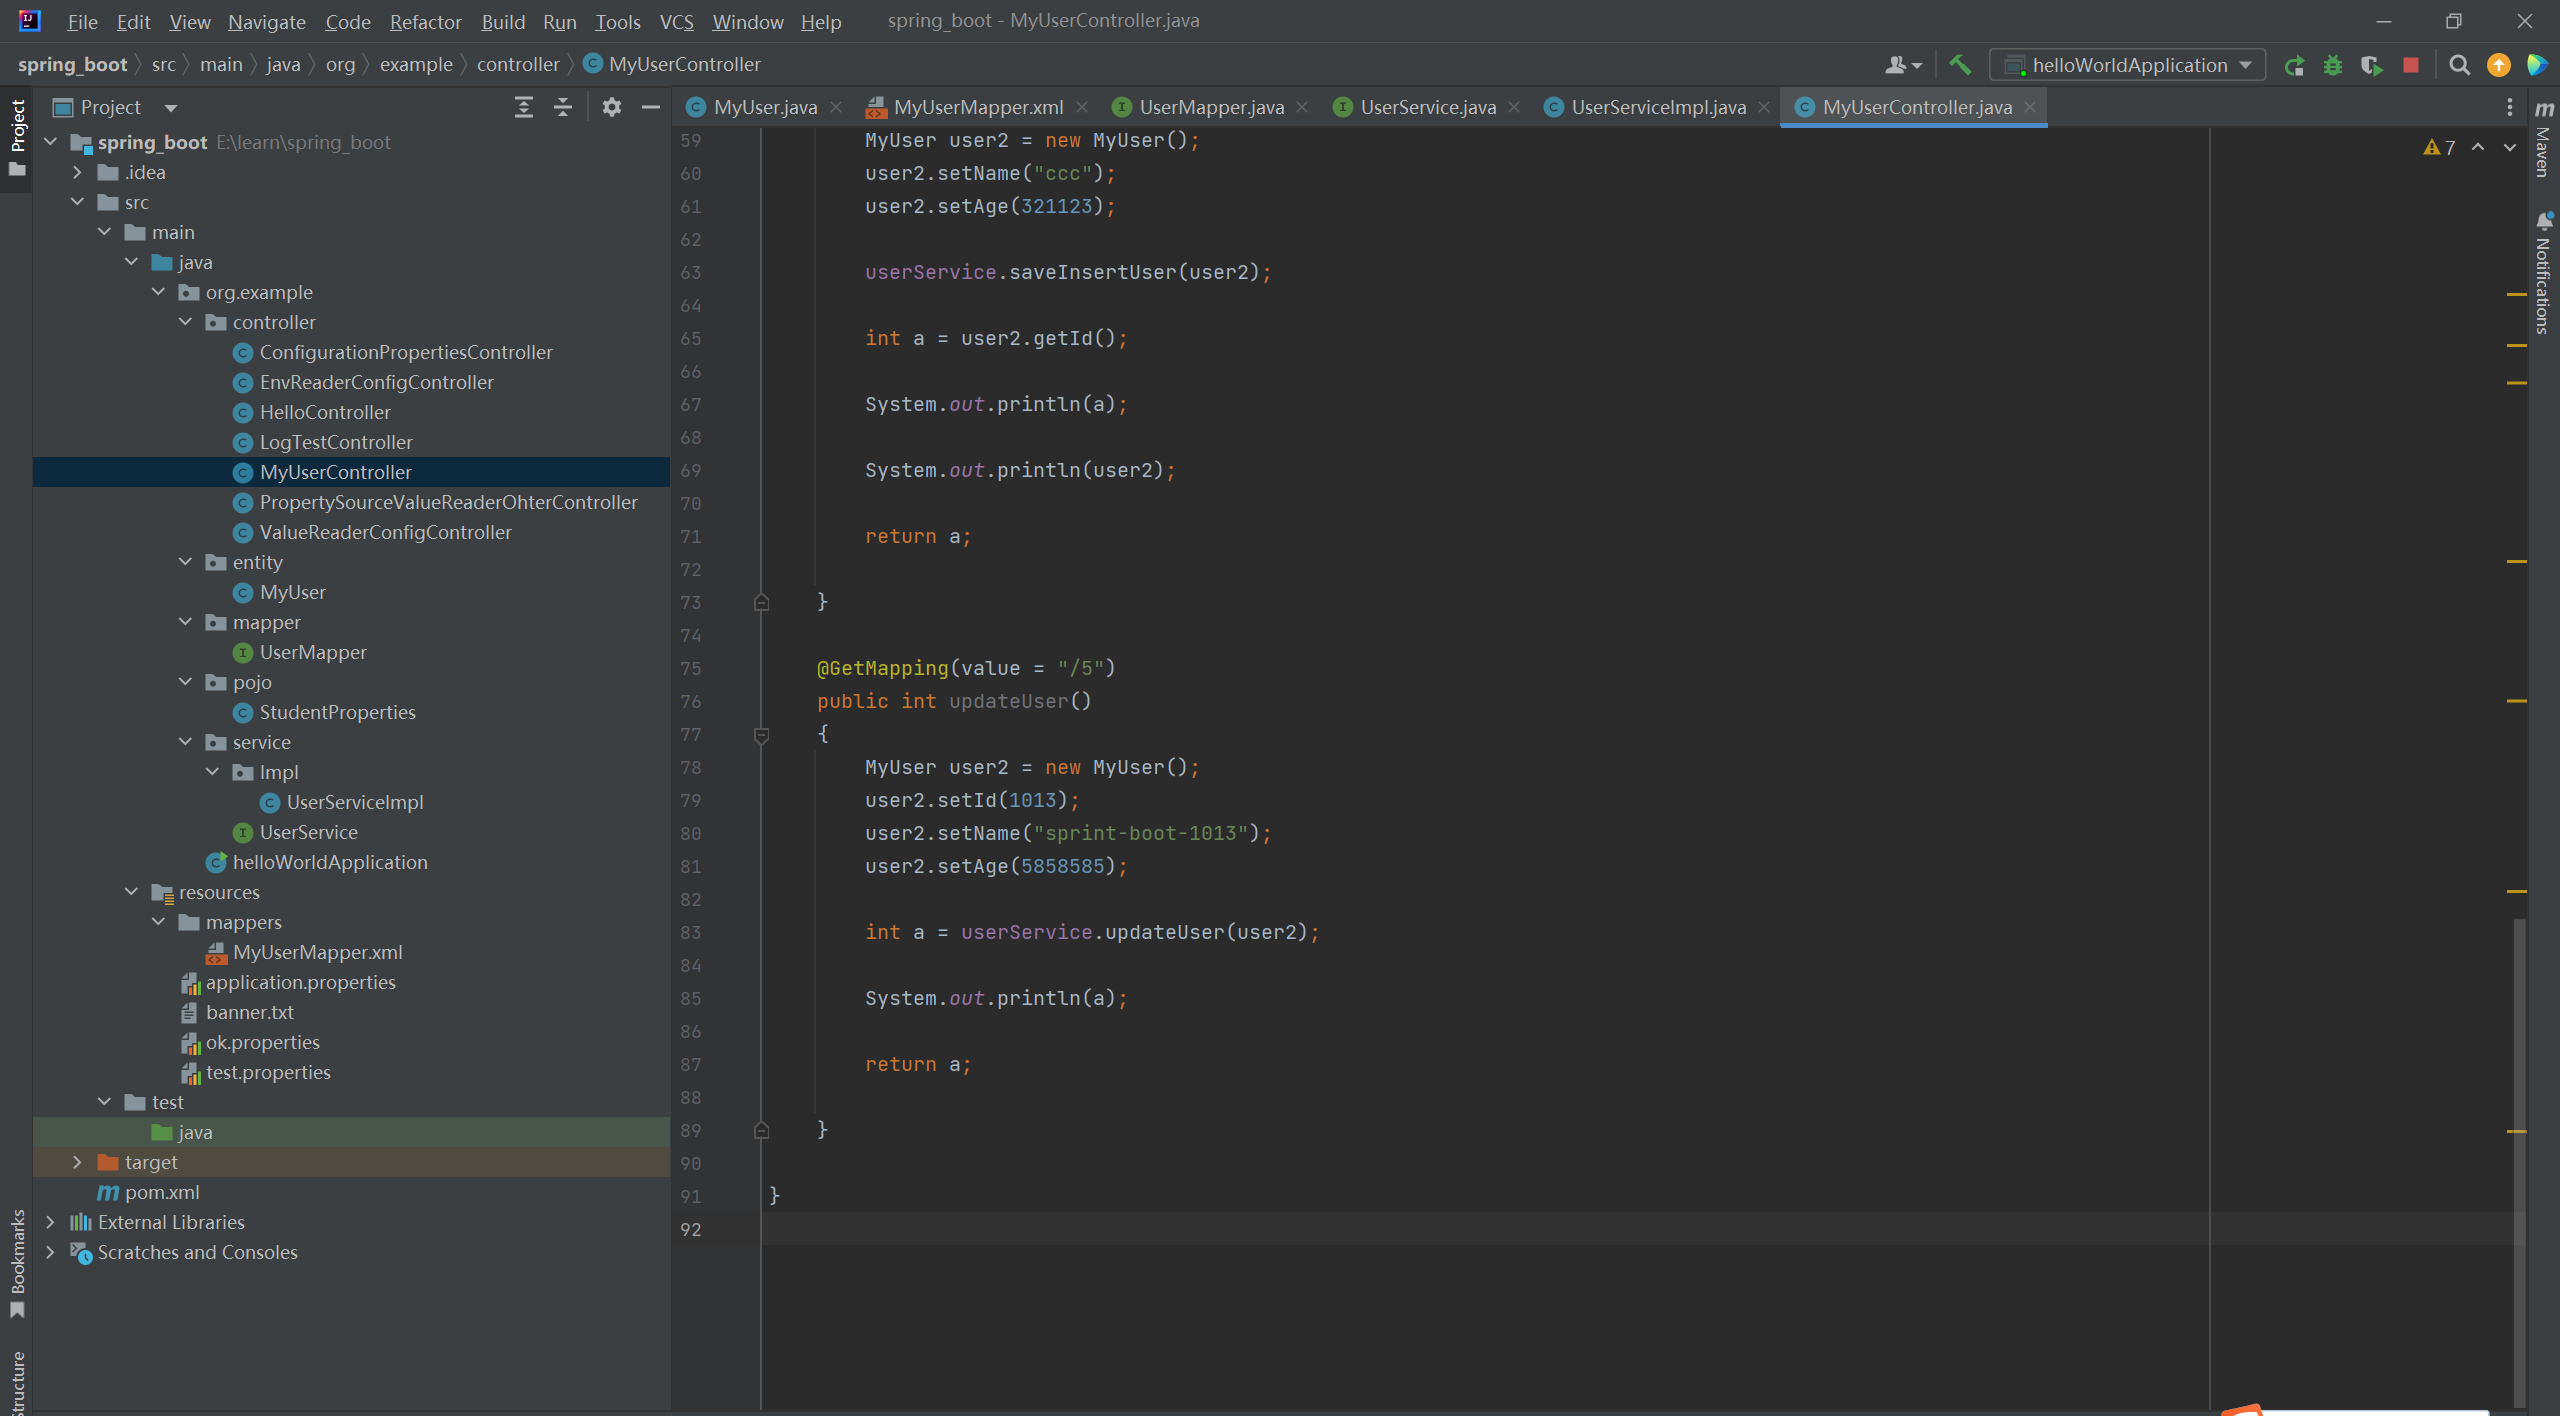Open MyUserMapper.xml in project tree
Image resolution: width=2560 pixels, height=1416 pixels.
point(317,952)
